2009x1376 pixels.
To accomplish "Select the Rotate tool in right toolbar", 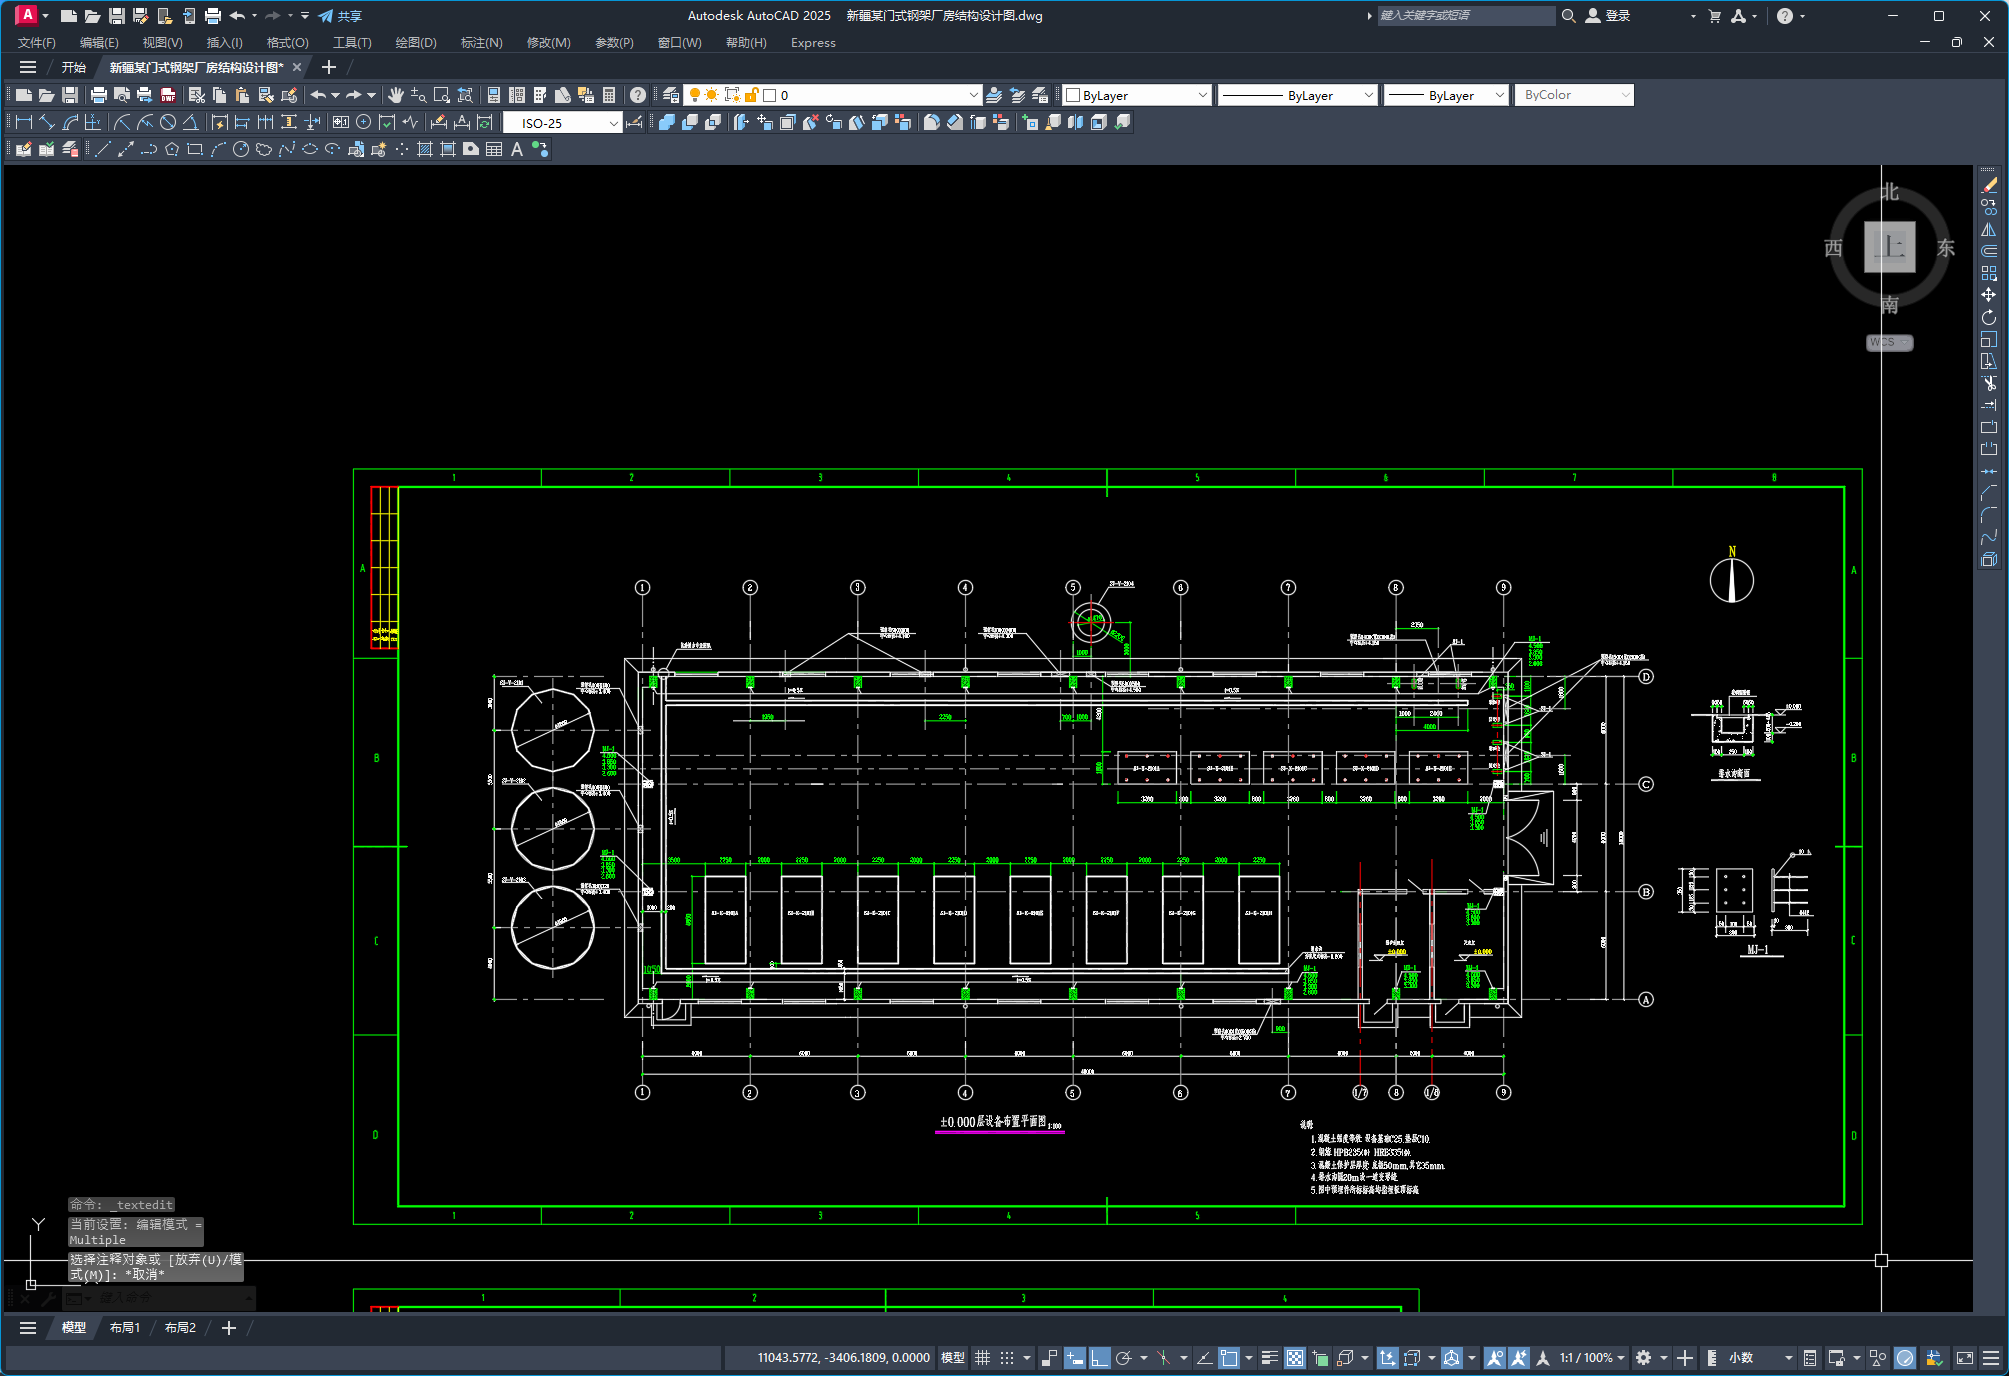I will click(1989, 317).
